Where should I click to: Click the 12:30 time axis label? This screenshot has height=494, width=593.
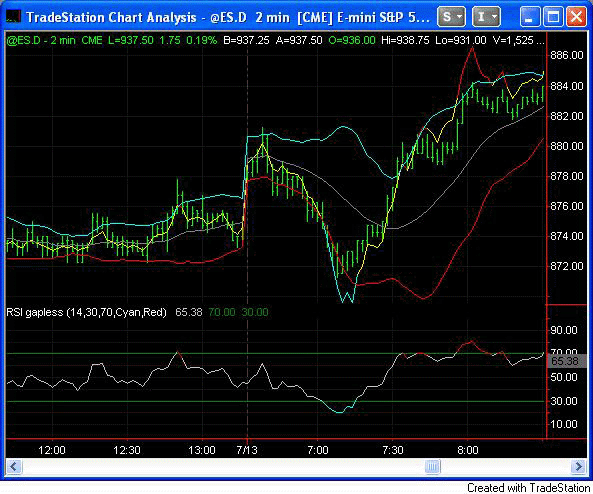(127, 450)
